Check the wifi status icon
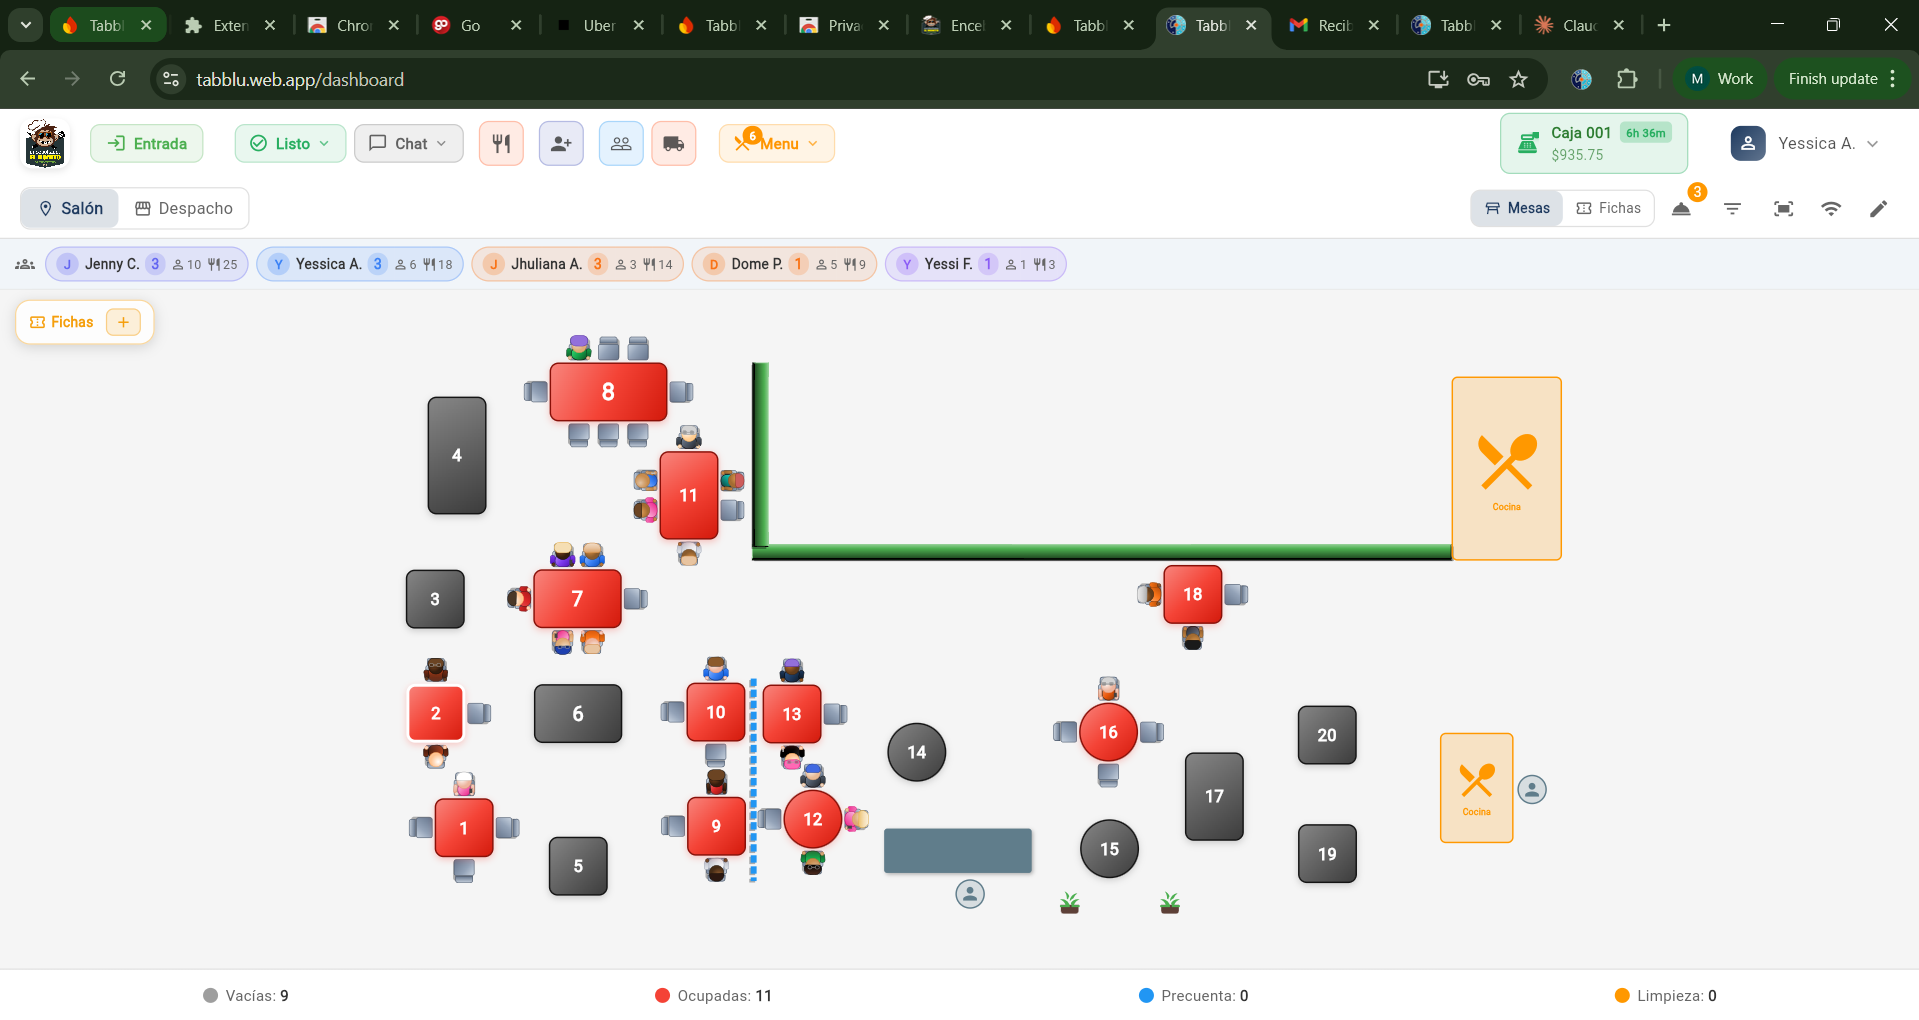1919x1020 pixels. tap(1831, 208)
